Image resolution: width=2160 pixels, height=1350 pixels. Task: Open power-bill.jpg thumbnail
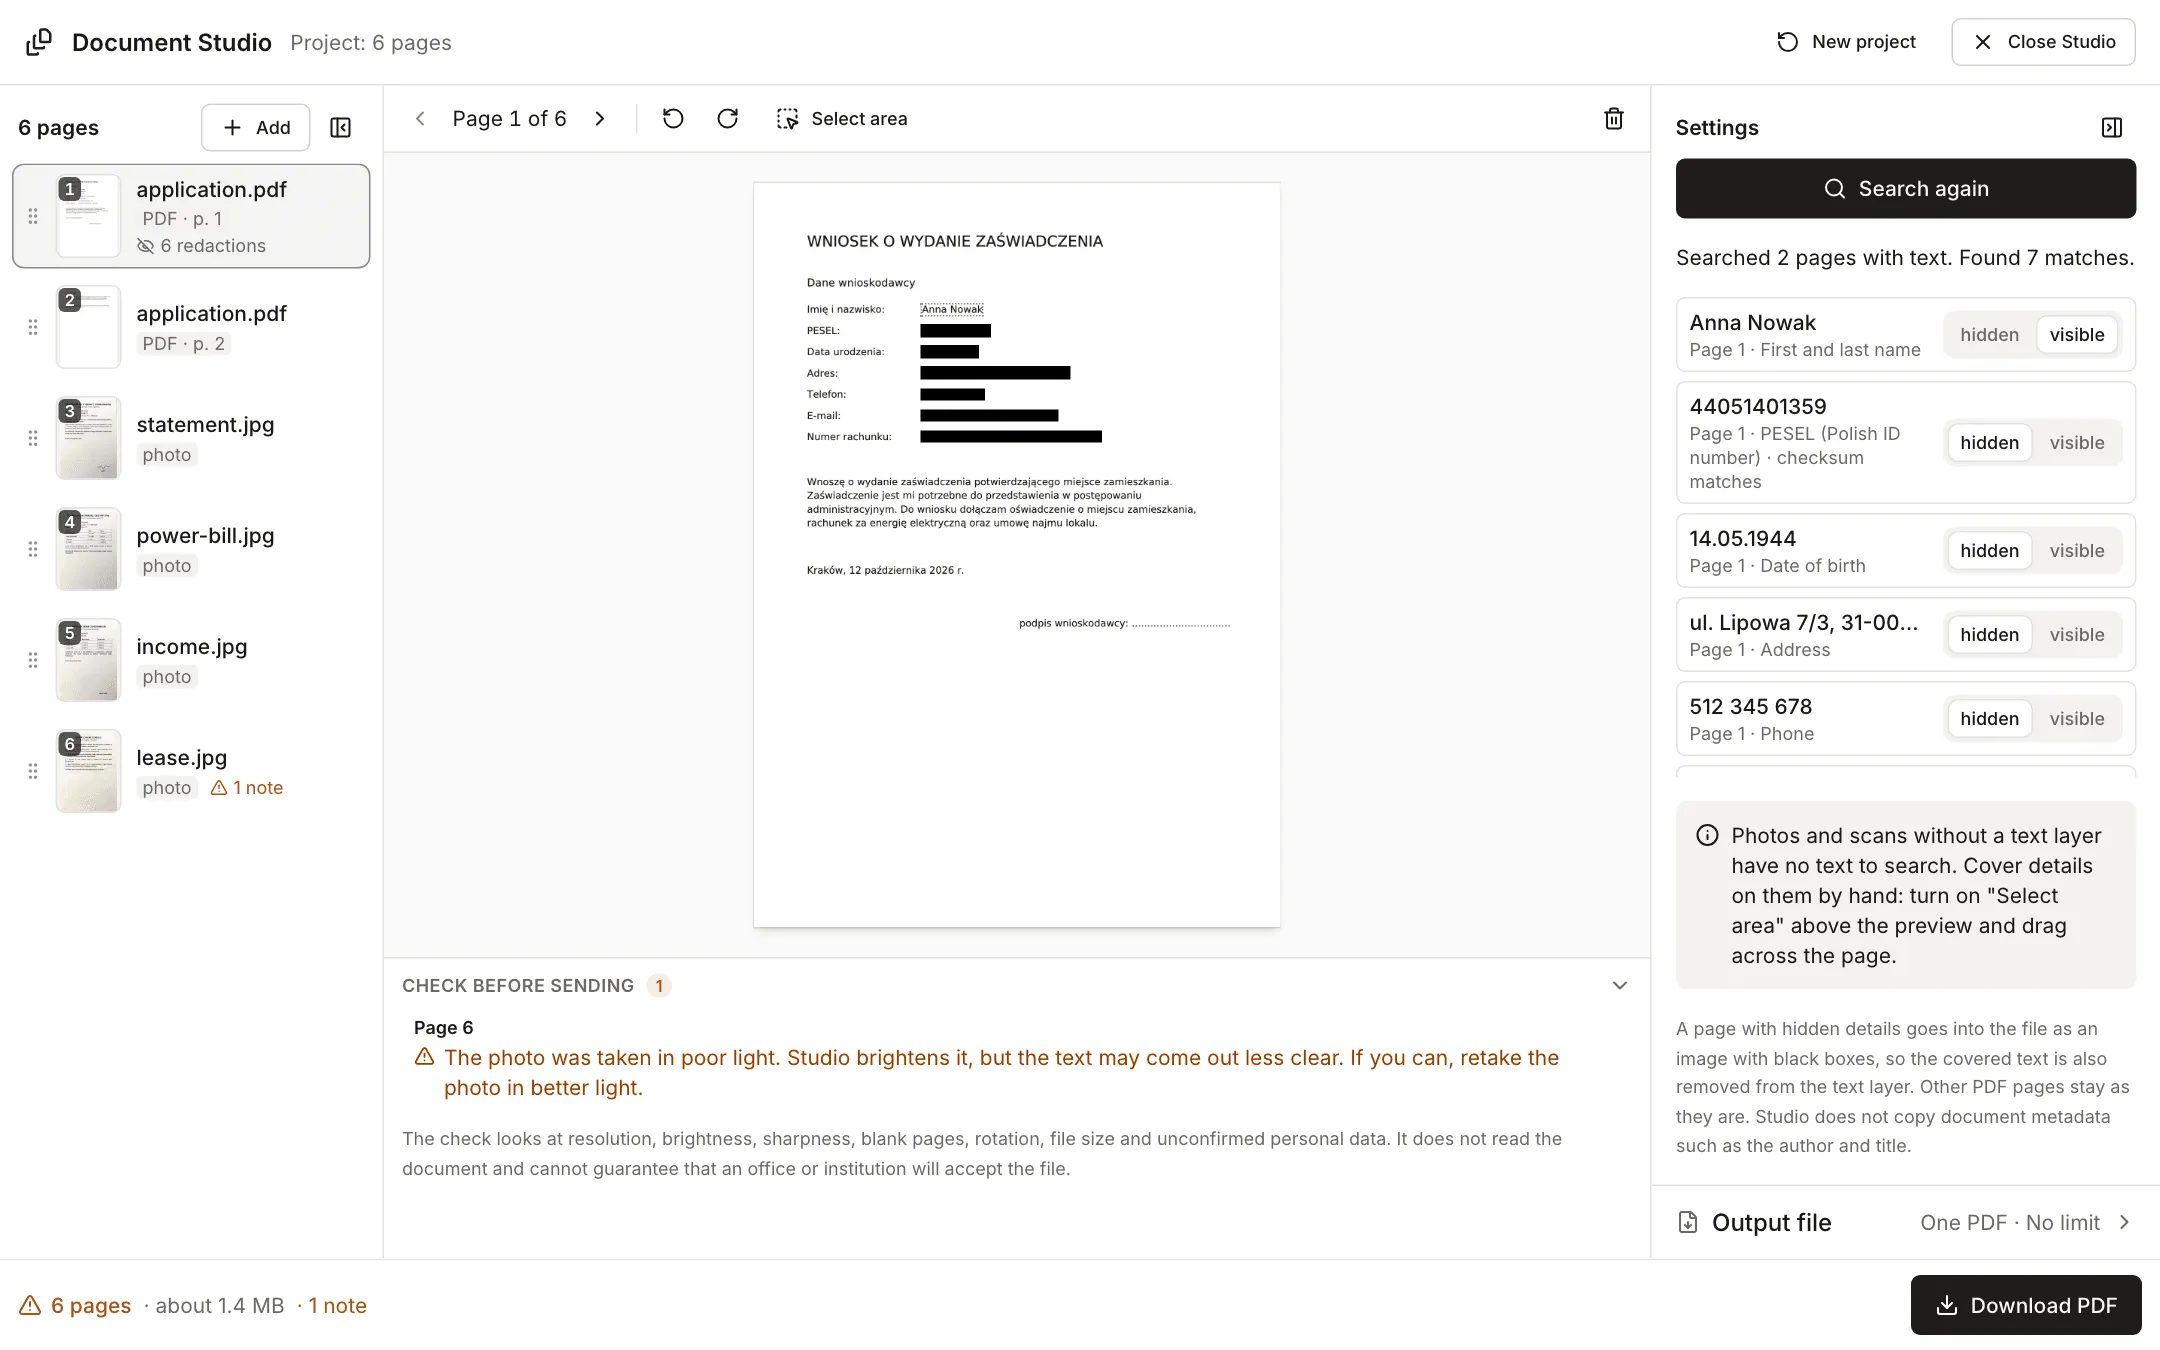(x=88, y=549)
